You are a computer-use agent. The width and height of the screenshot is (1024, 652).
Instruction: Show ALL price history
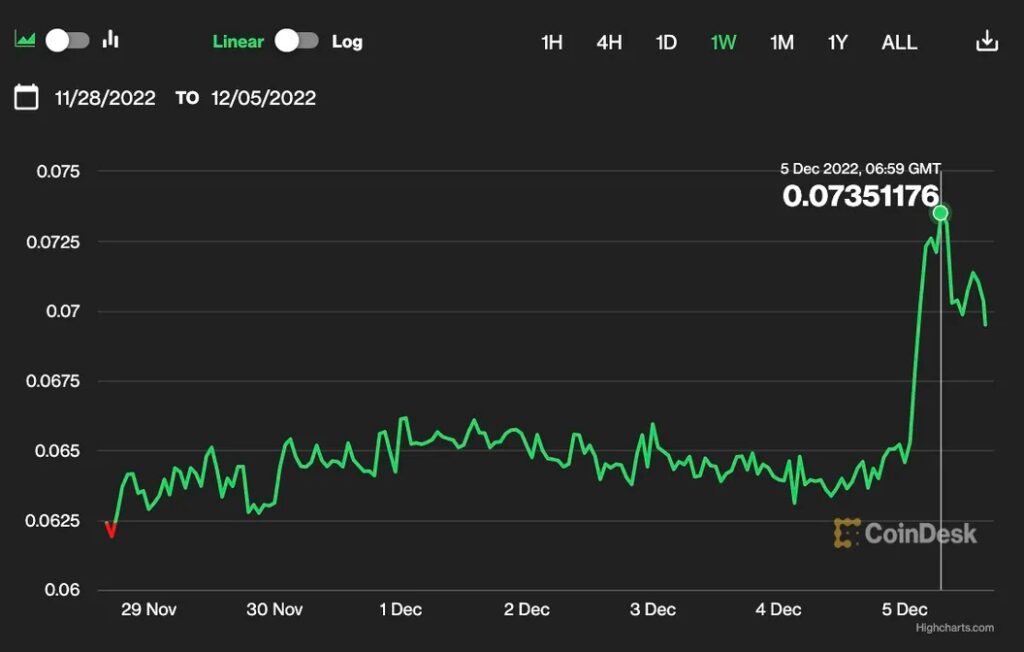(899, 42)
